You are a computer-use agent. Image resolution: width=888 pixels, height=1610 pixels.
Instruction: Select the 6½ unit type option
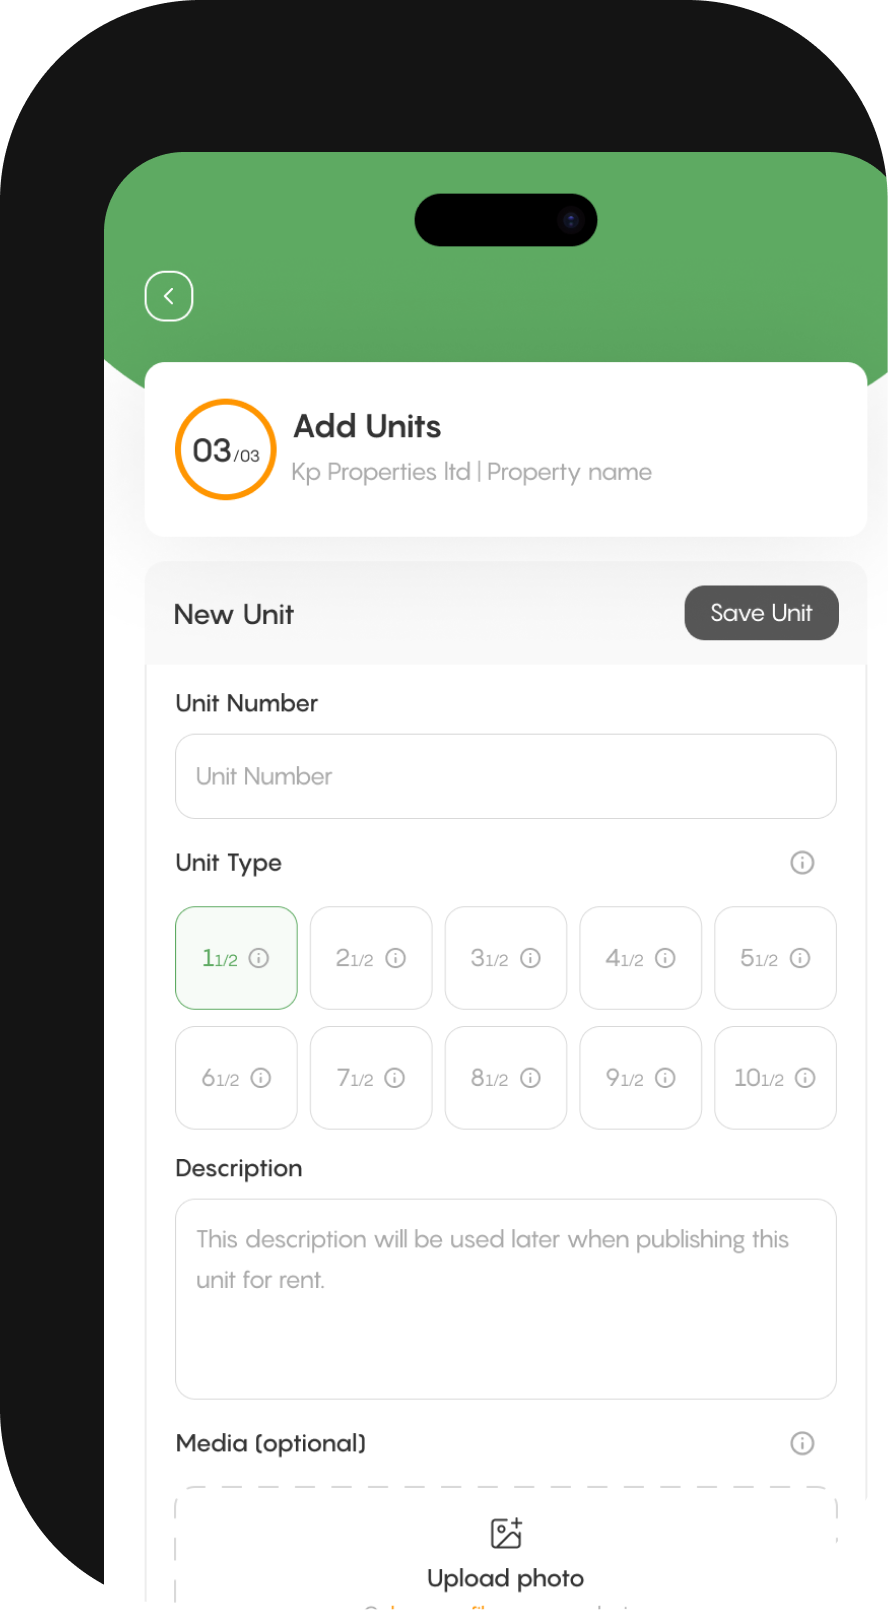pos(236,1078)
